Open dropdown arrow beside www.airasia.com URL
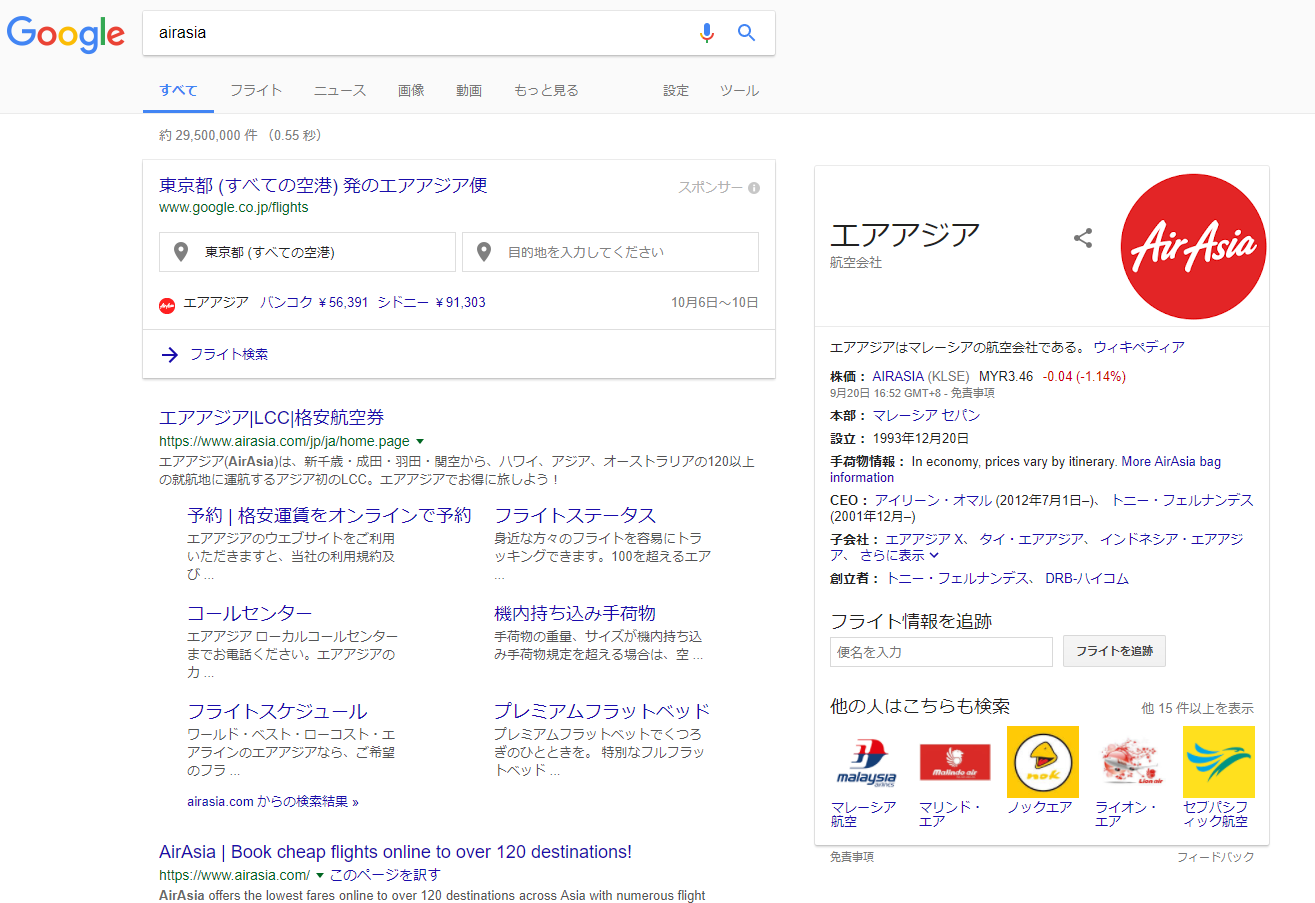 pos(320,875)
